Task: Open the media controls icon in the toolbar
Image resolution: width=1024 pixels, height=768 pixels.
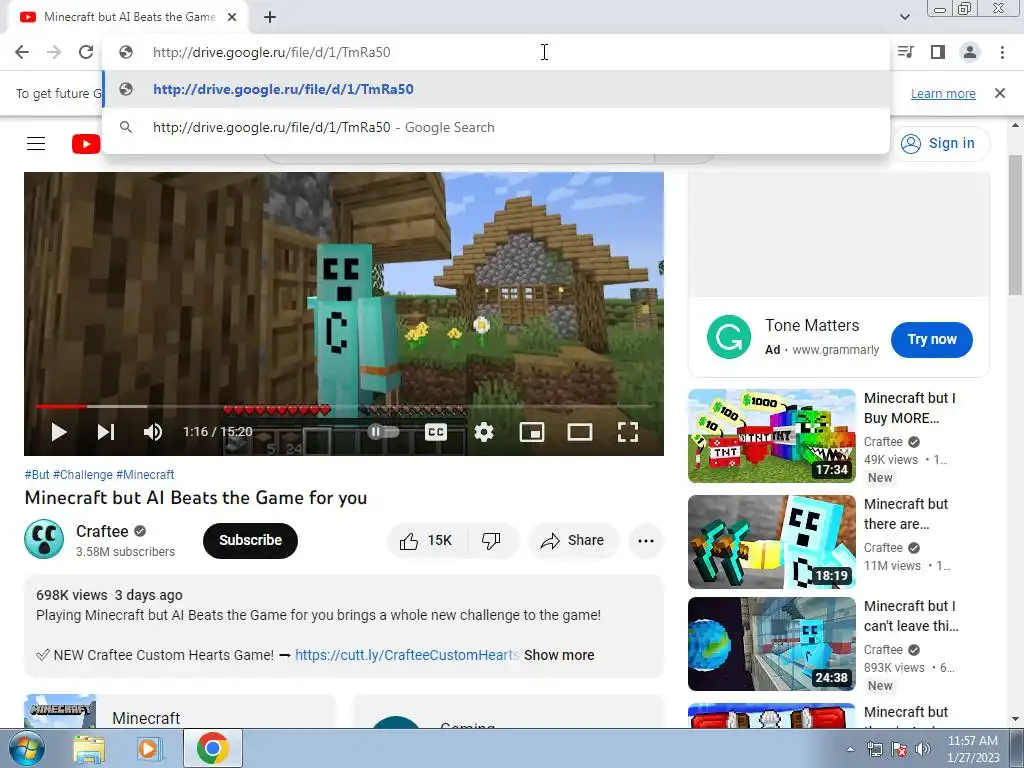Action: tap(906, 52)
